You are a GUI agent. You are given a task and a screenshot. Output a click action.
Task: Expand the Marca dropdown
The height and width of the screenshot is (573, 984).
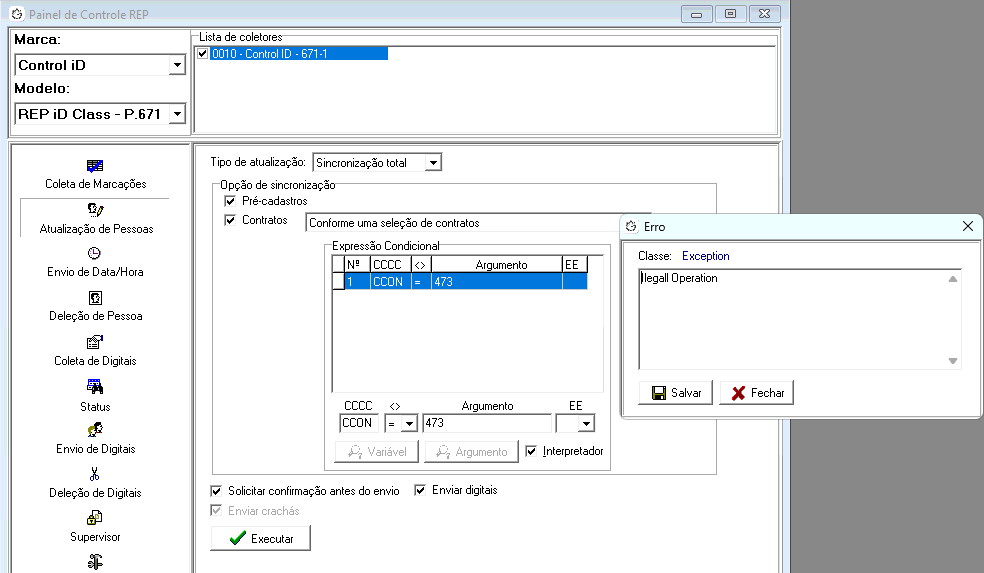click(x=177, y=65)
